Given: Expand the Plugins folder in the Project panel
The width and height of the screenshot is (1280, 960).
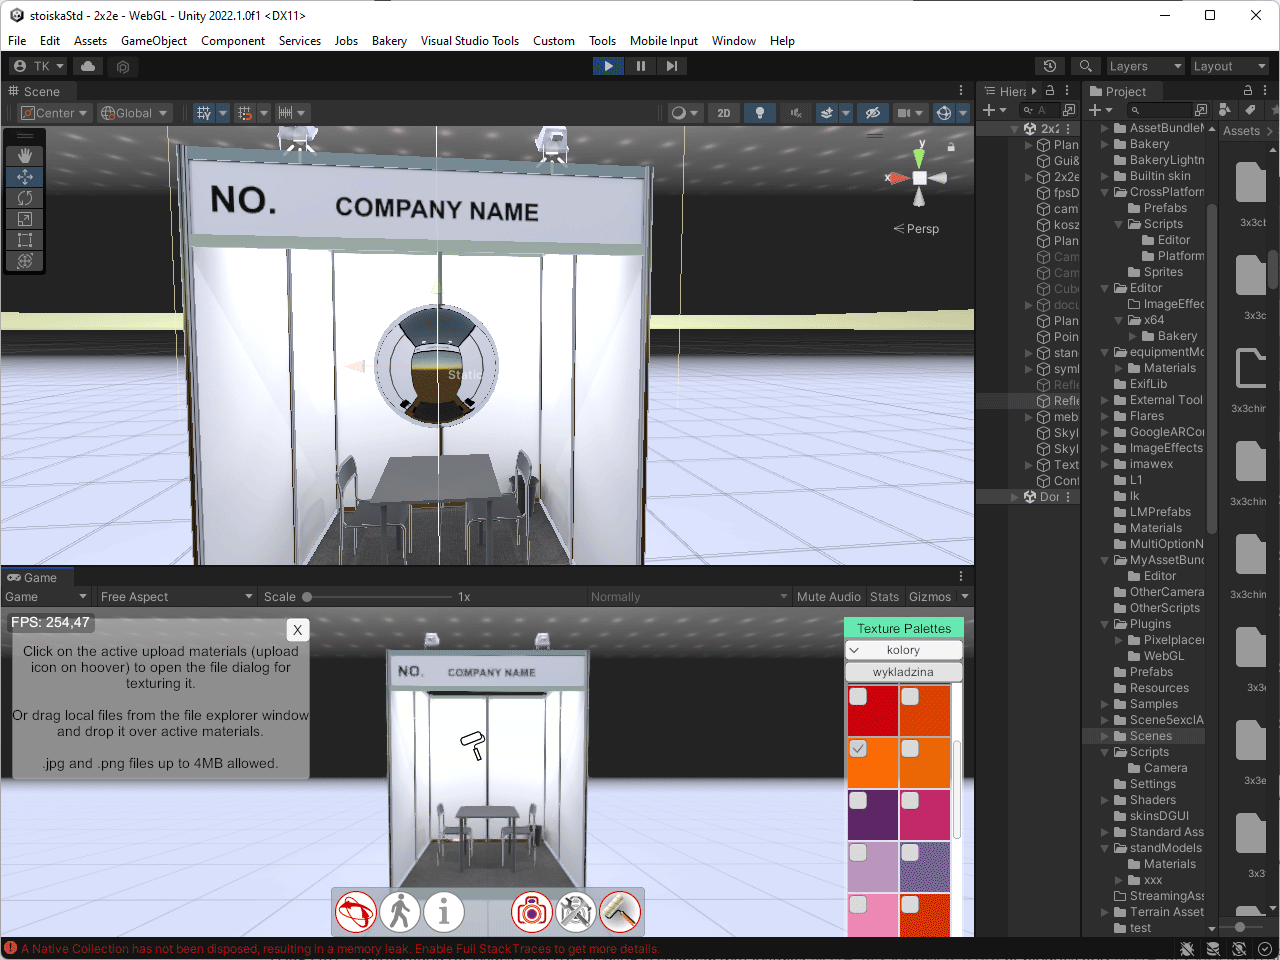Looking at the screenshot, I should [1102, 623].
